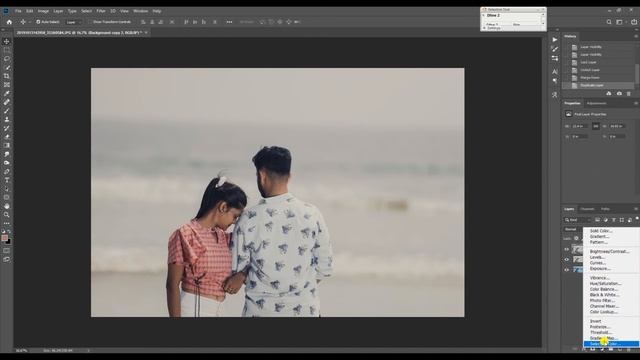Select the Frame tool
The image size is (640, 360).
point(7,84)
